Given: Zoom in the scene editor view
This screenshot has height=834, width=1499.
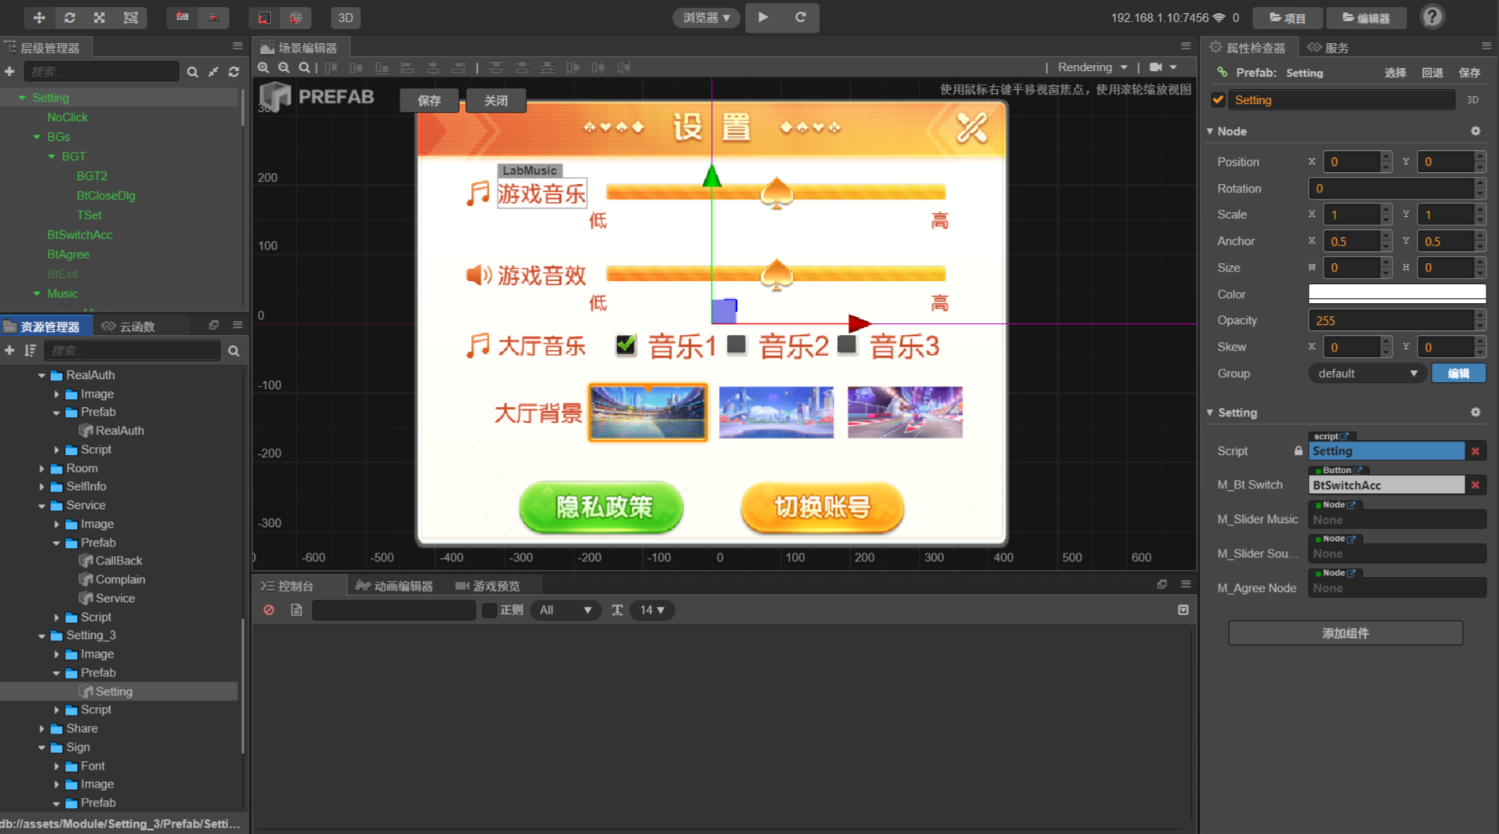Looking at the screenshot, I should [264, 68].
